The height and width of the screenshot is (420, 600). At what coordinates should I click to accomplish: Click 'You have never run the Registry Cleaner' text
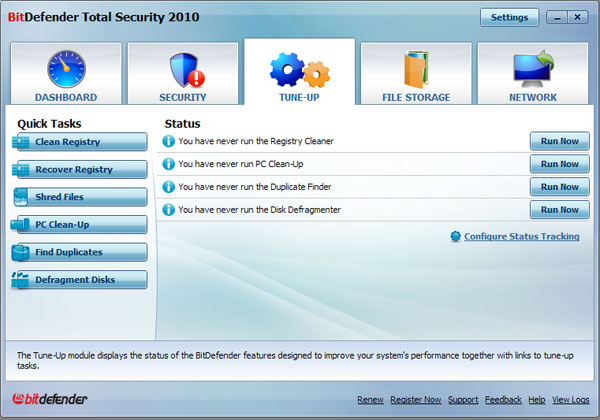(x=256, y=141)
